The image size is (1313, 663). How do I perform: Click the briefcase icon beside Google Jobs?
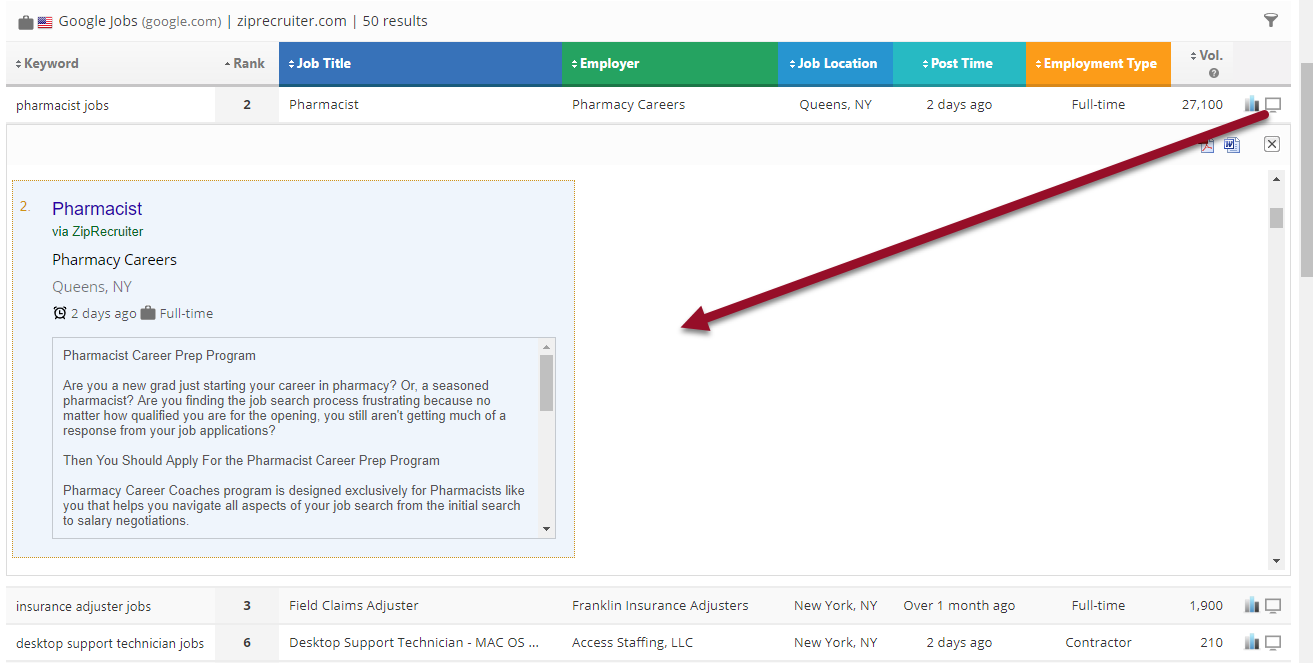pos(26,22)
